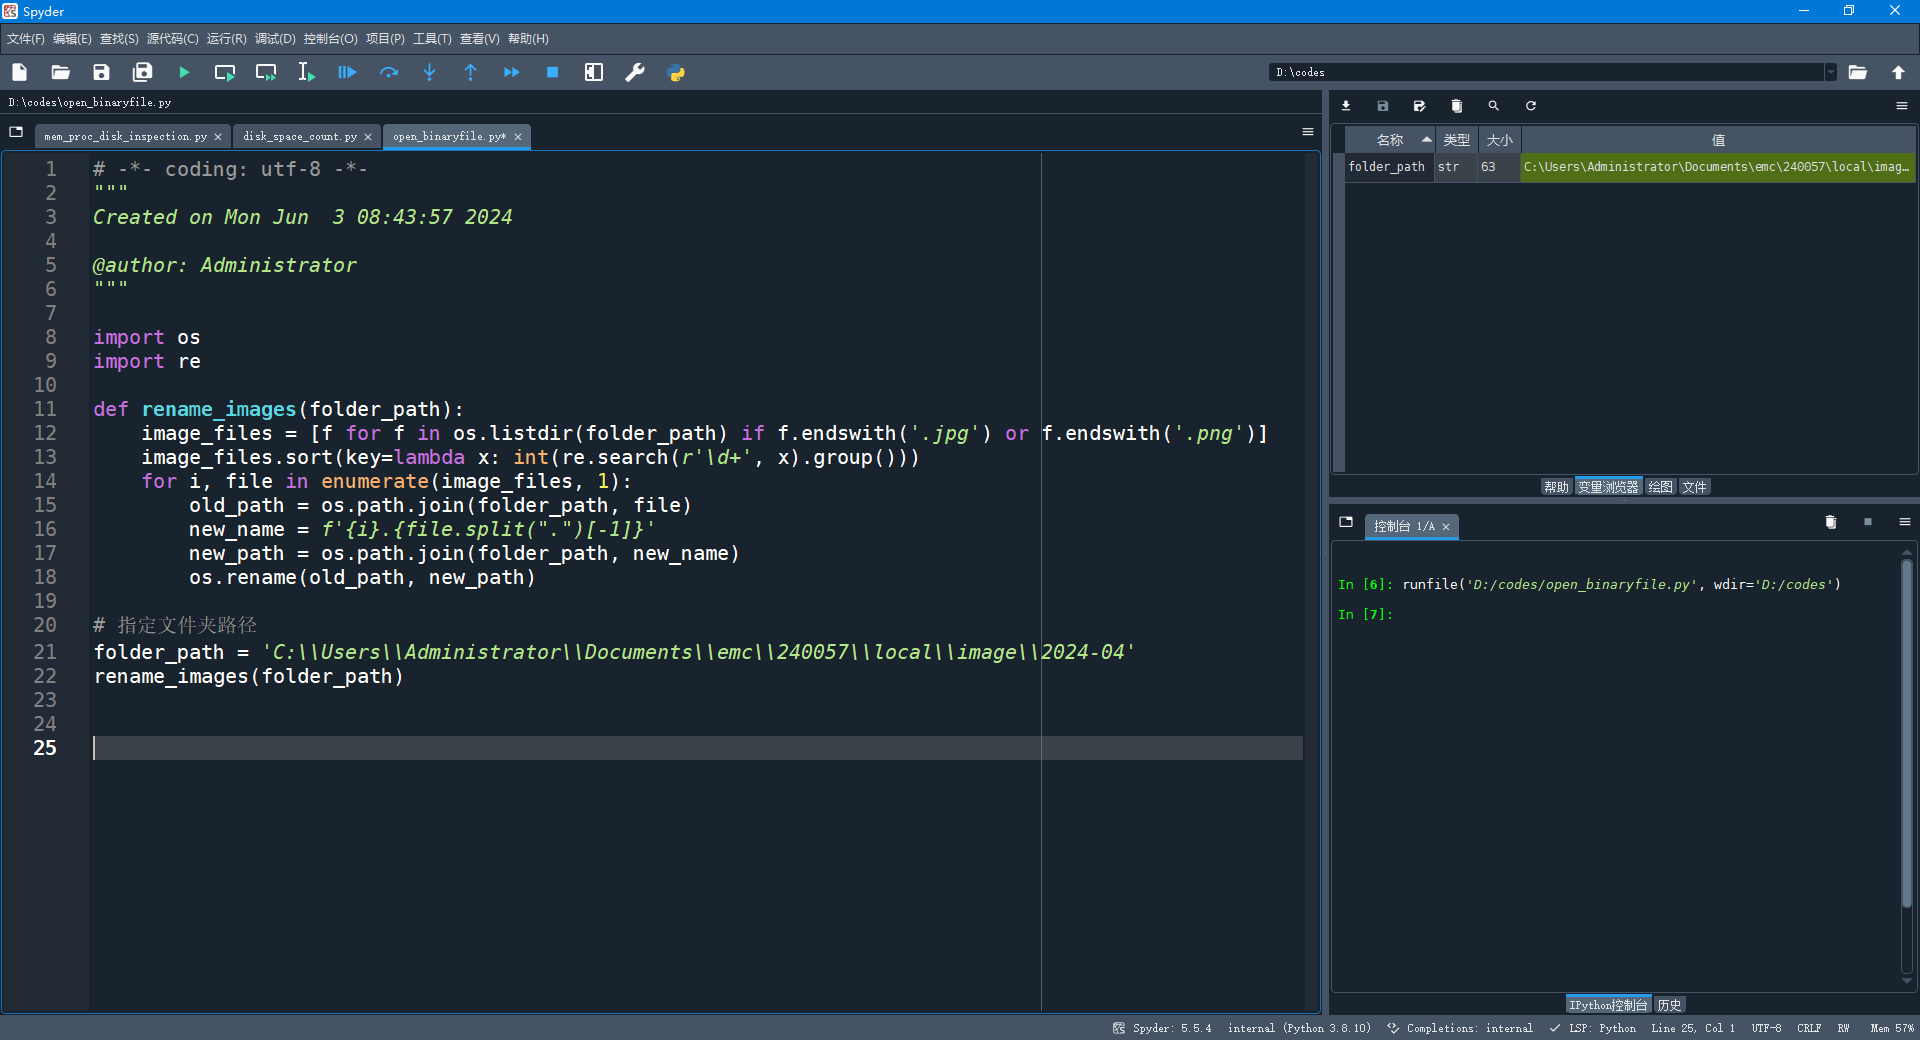Image resolution: width=1920 pixels, height=1040 pixels.
Task: Open the Variable Explorer options menu
Action: (x=1902, y=106)
